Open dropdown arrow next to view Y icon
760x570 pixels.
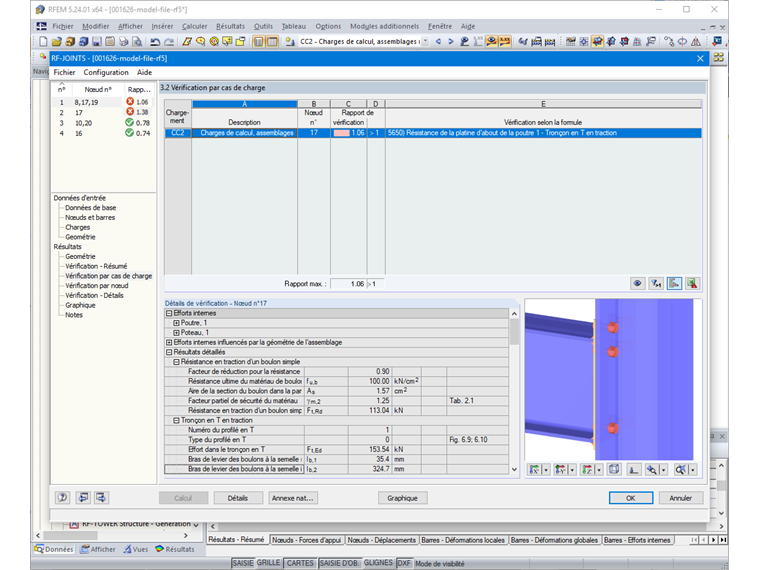coord(572,470)
